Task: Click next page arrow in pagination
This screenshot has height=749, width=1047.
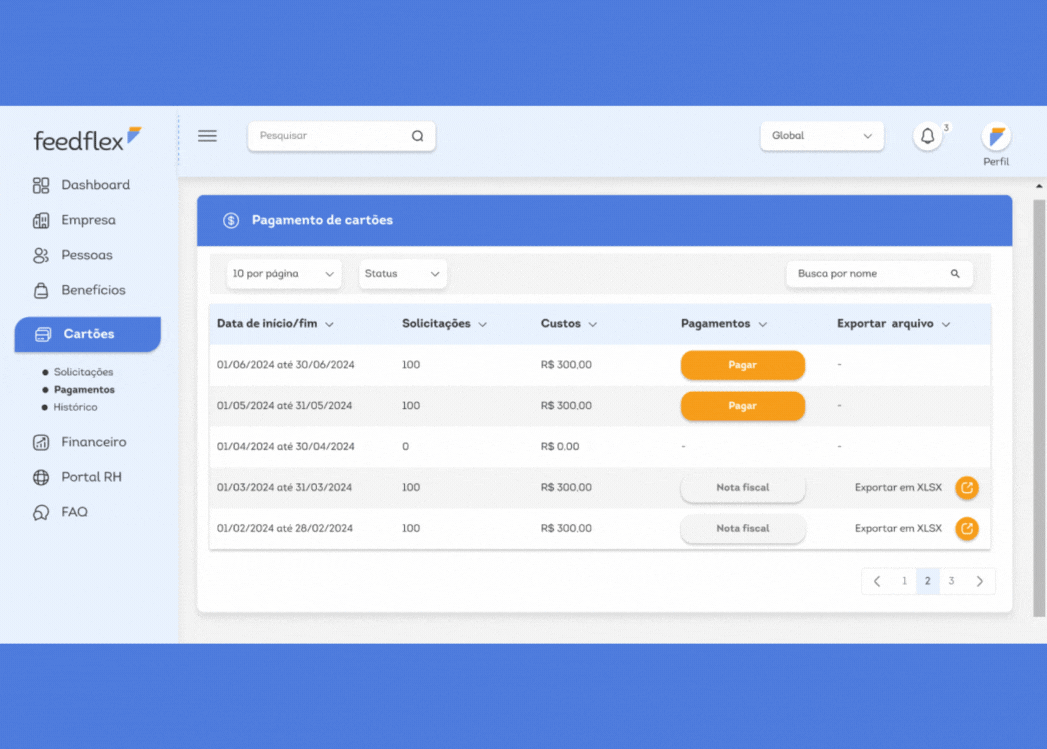Action: click(x=979, y=581)
